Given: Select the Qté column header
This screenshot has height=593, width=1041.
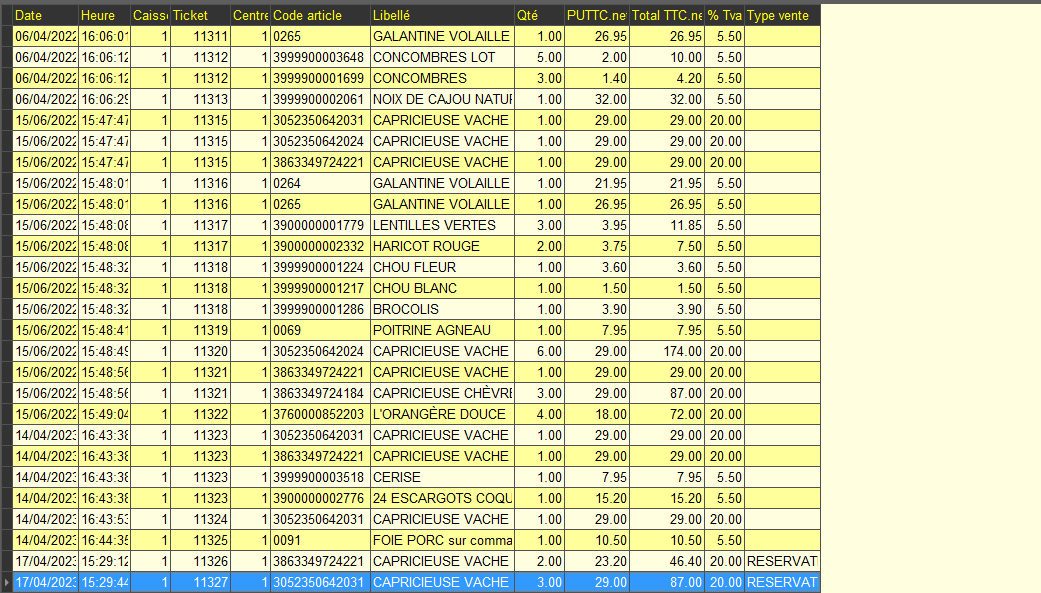Looking at the screenshot, I should 539,15.
